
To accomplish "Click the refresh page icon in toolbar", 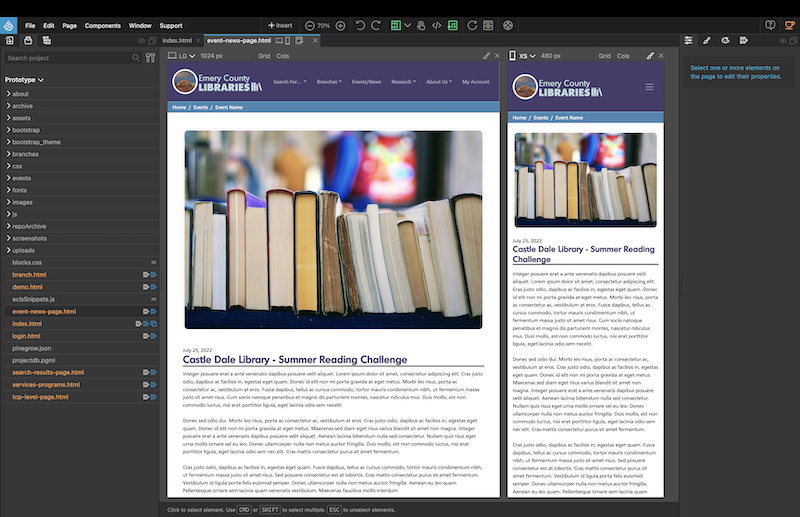I will click(x=471, y=25).
